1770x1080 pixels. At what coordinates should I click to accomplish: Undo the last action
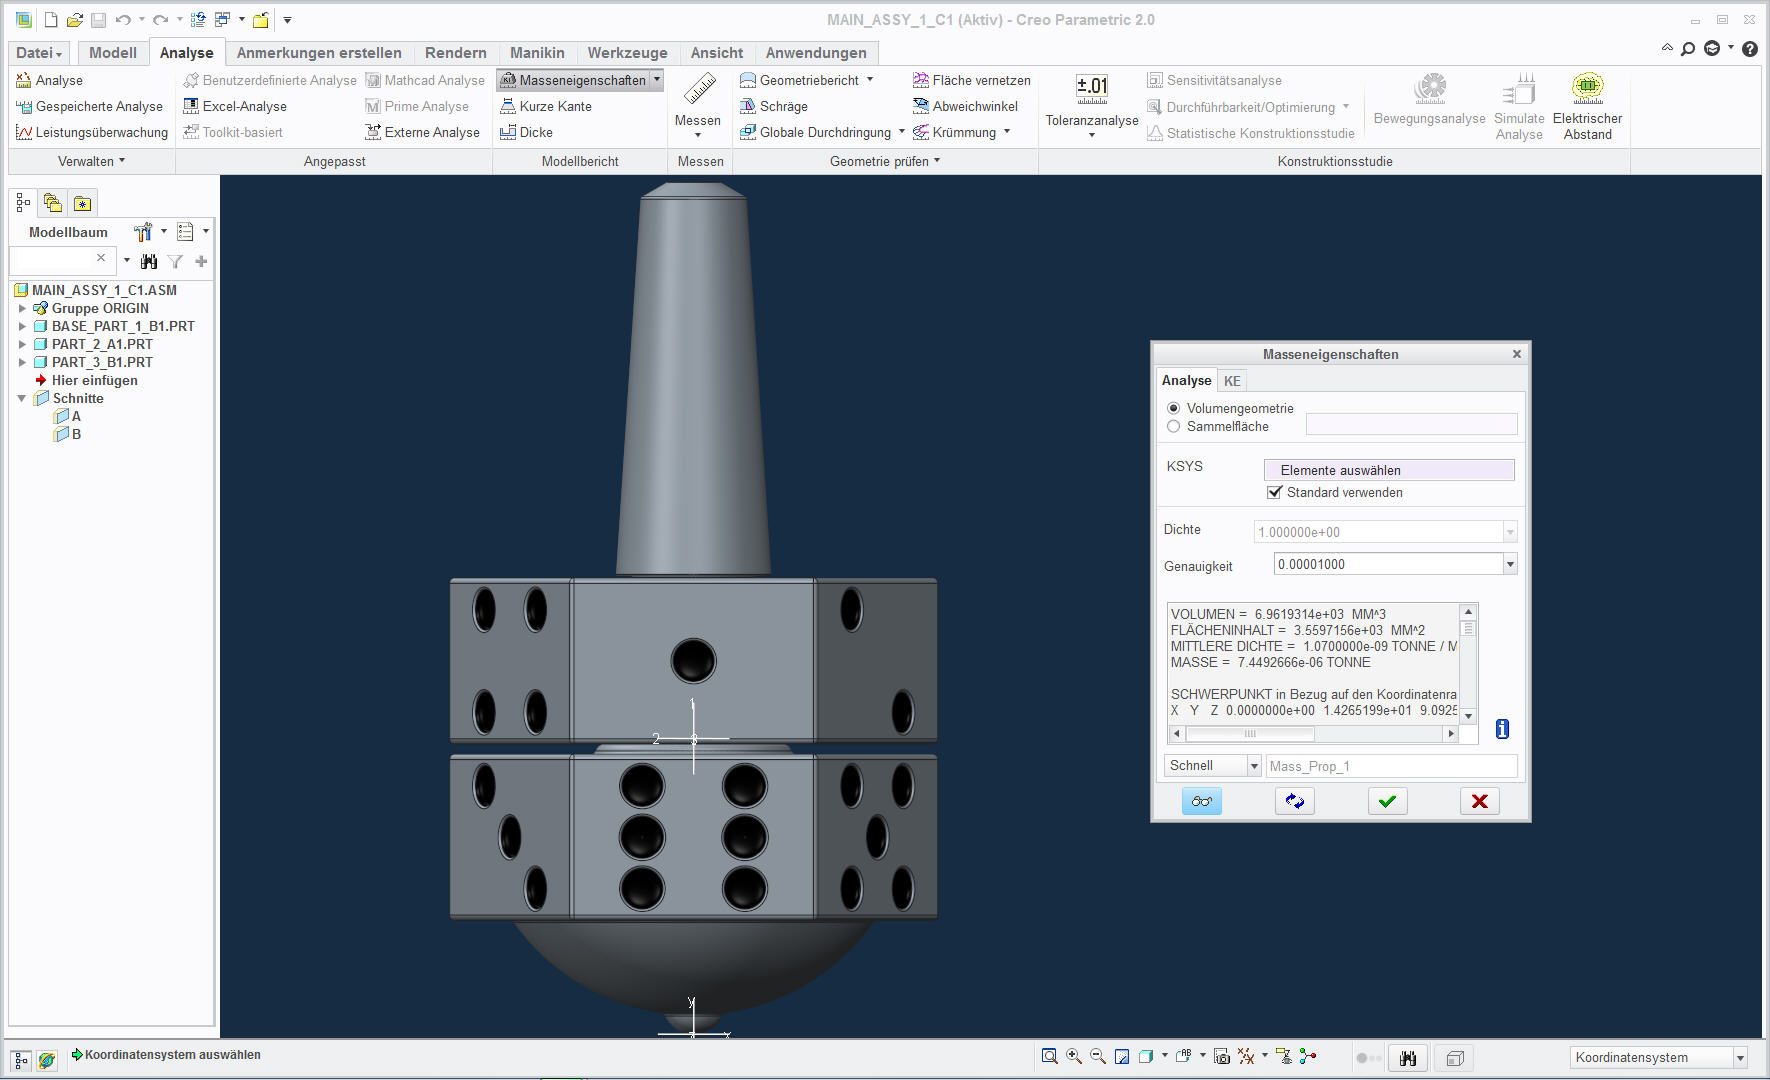coord(123,20)
